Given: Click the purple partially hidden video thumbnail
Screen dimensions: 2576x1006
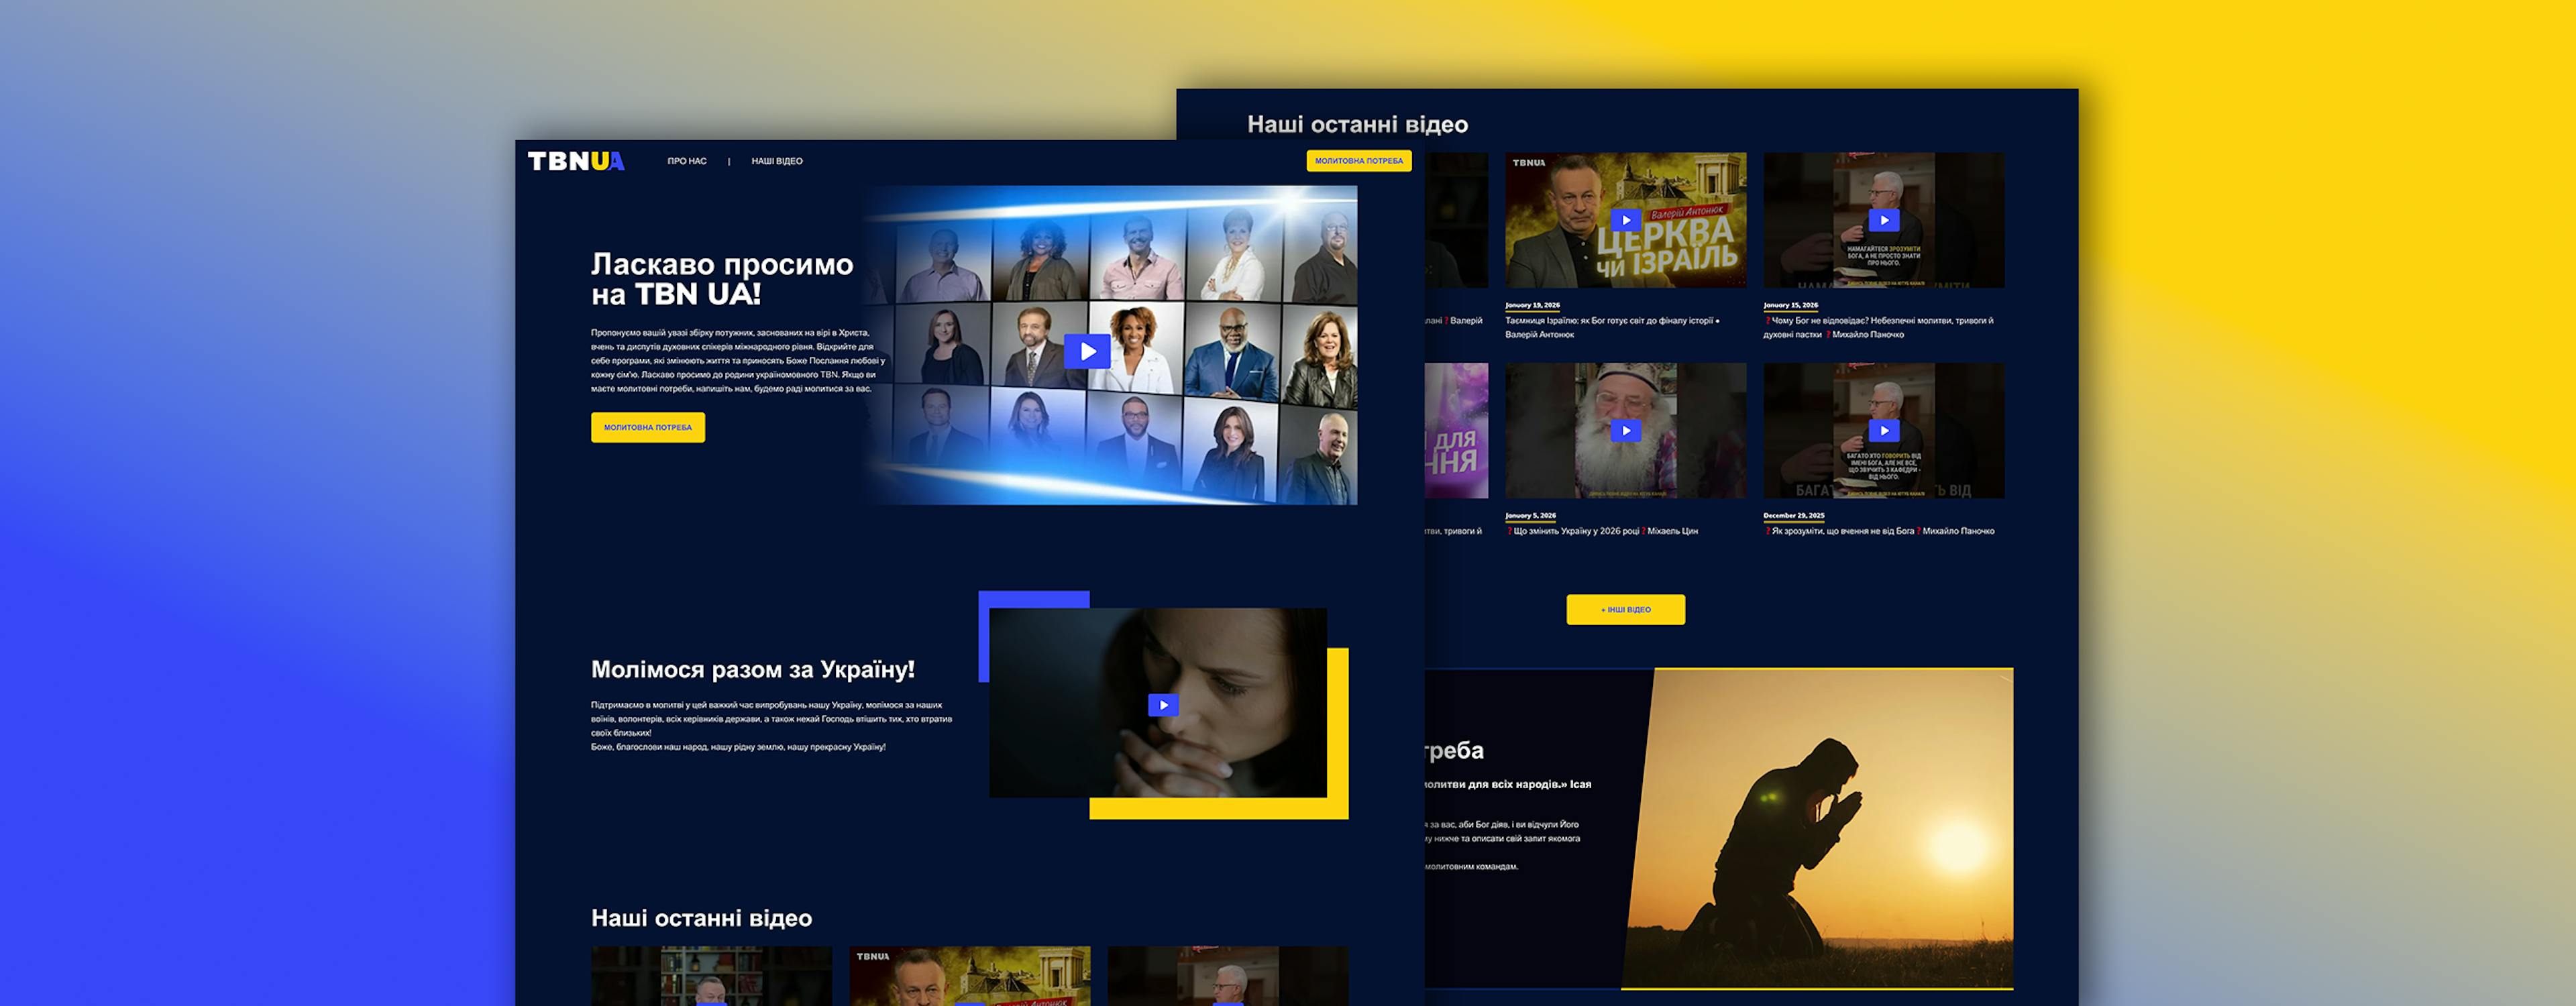Looking at the screenshot, I should (1456, 431).
